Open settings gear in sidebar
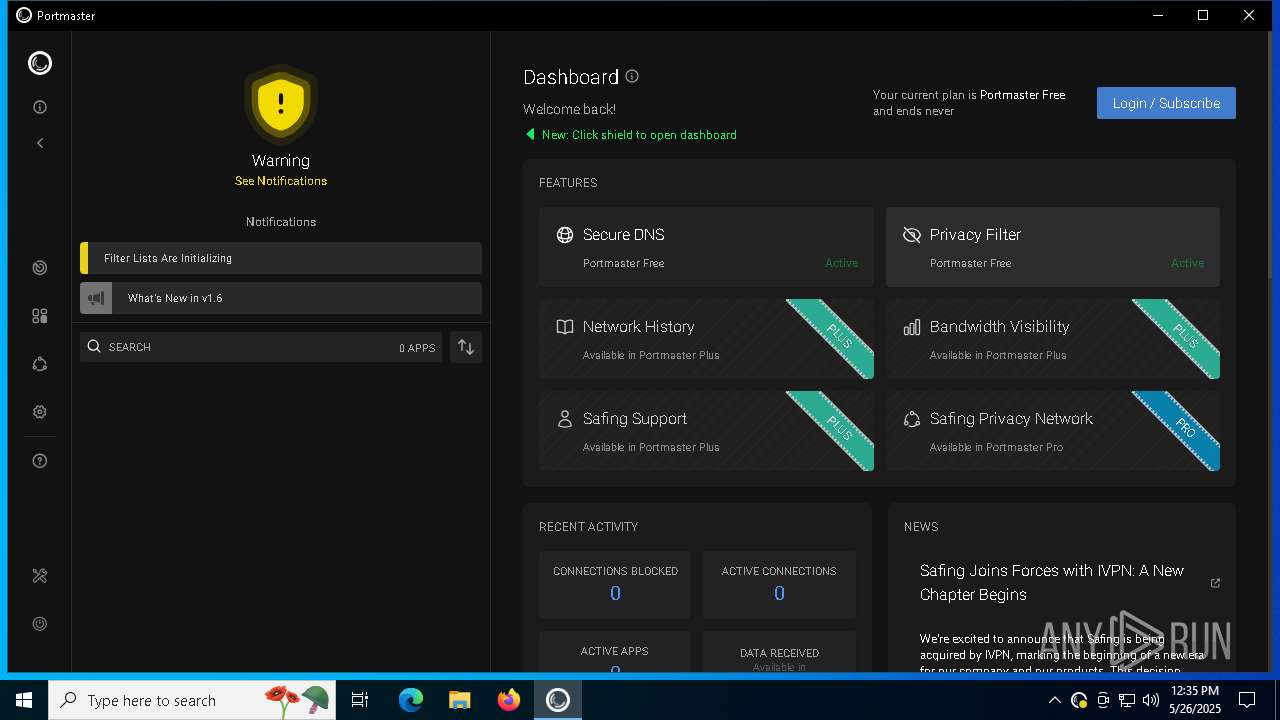 pos(40,412)
